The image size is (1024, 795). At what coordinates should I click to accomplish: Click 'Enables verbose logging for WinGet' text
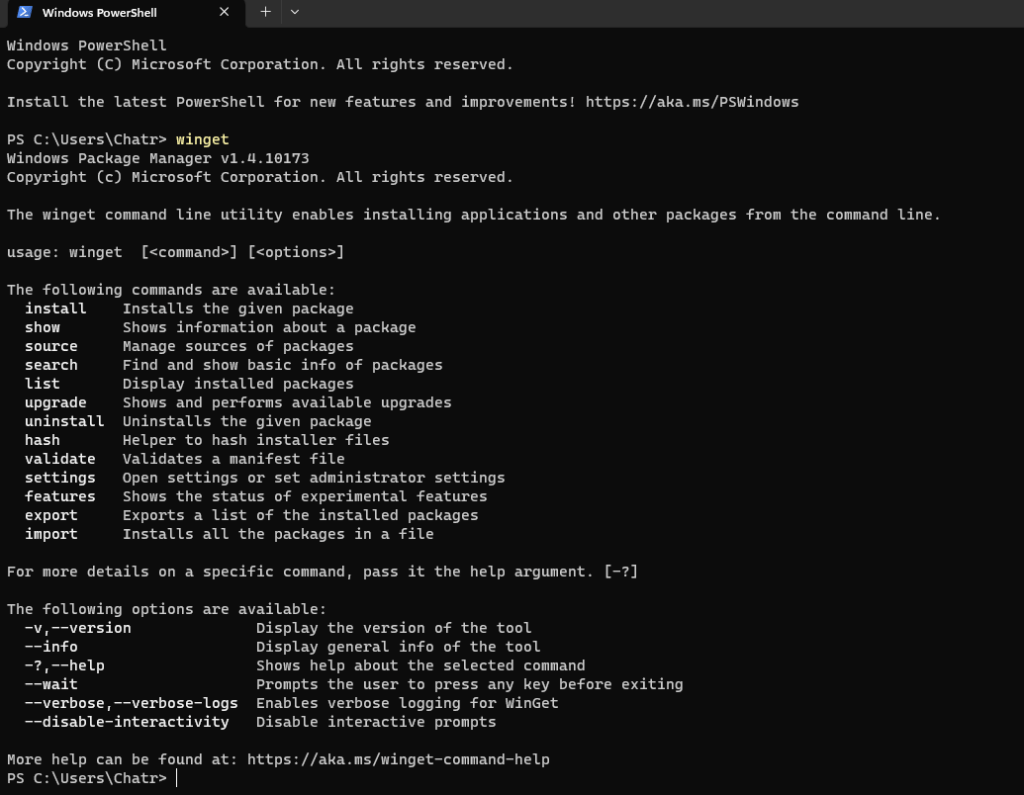pos(407,704)
